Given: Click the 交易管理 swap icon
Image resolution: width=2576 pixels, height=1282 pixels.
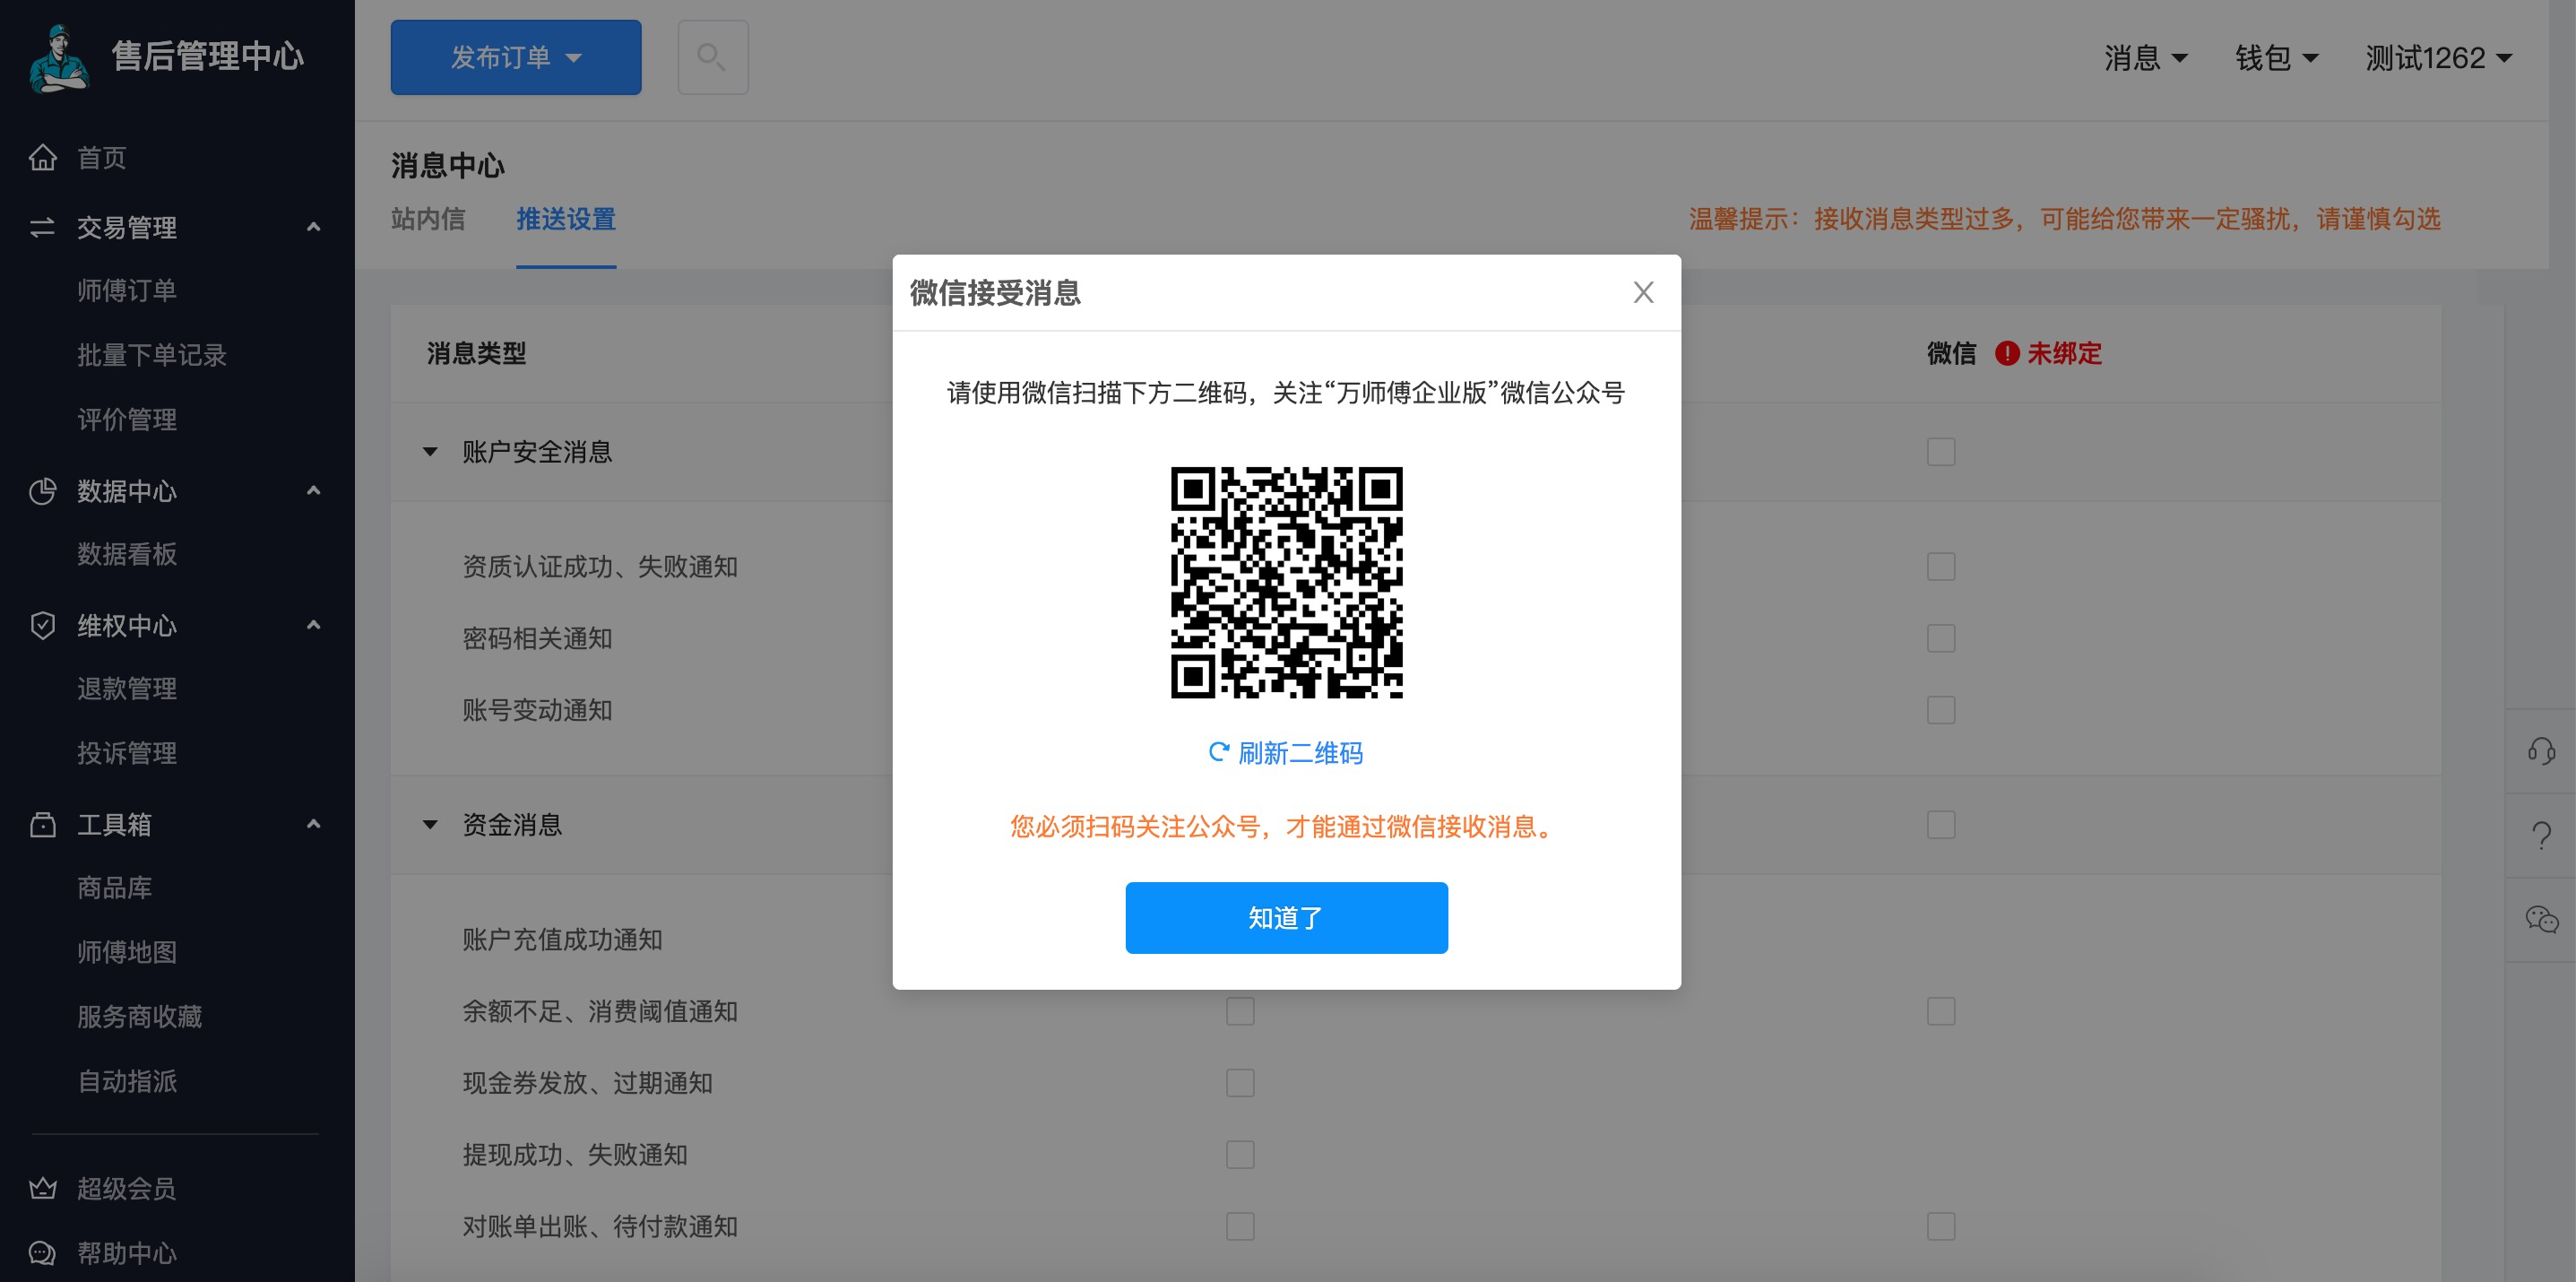Looking at the screenshot, I should pyautogui.click(x=43, y=227).
